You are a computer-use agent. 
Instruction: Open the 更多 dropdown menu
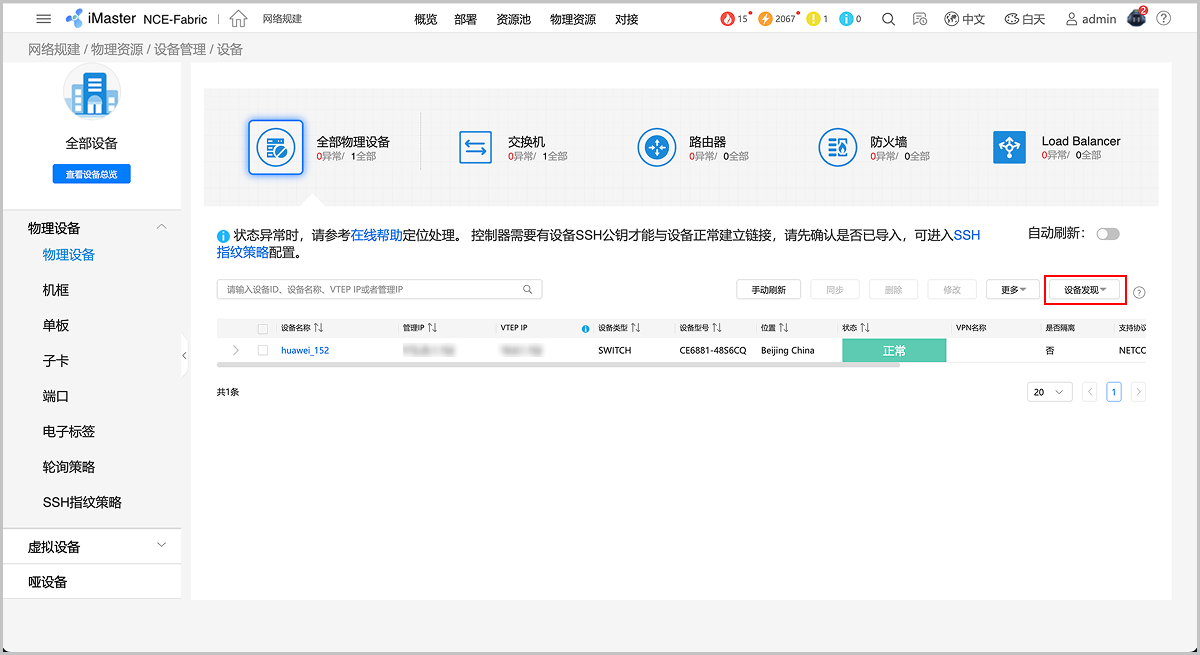1013,290
